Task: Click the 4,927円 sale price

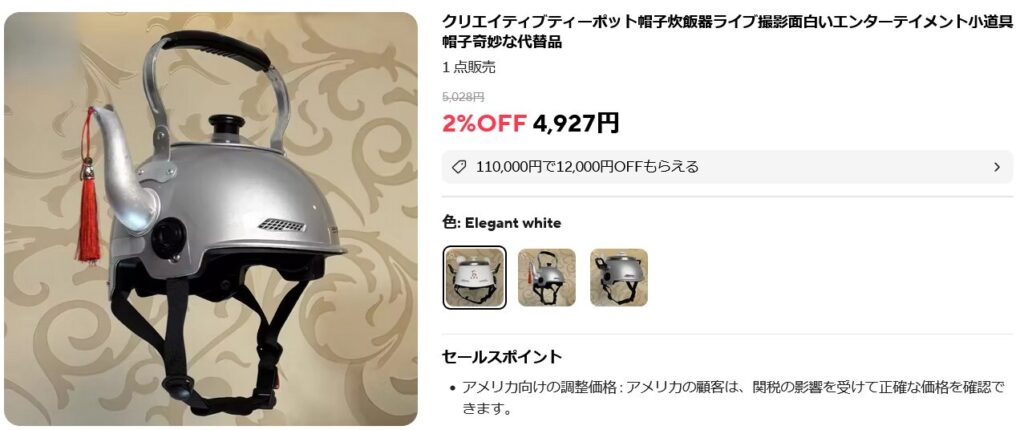Action: (x=576, y=123)
